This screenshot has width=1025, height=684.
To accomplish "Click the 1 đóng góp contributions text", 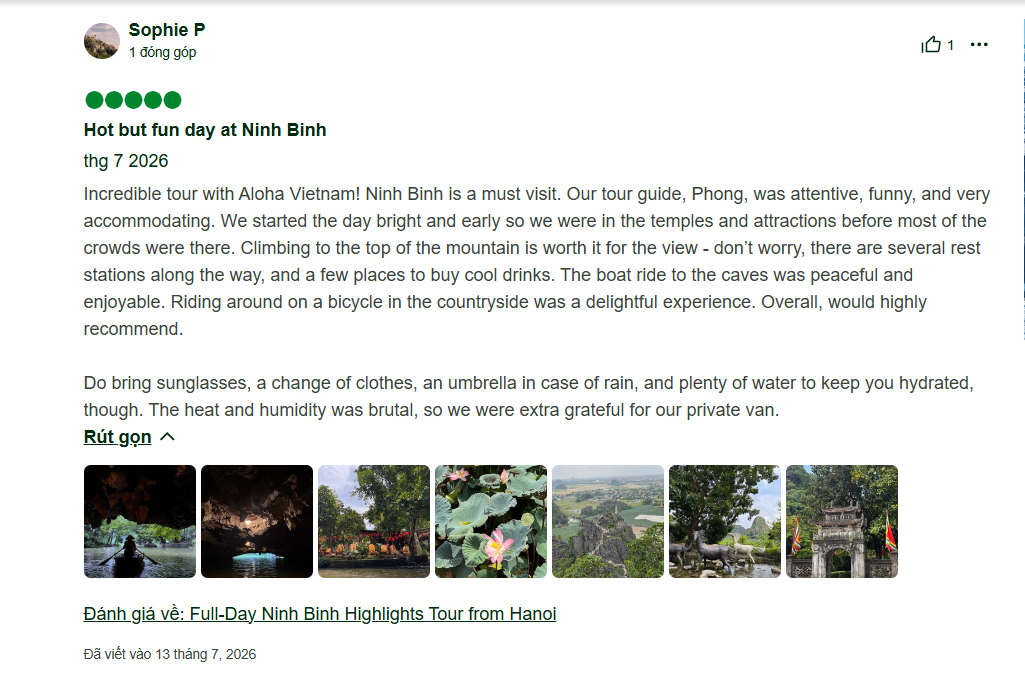I will (x=162, y=52).
